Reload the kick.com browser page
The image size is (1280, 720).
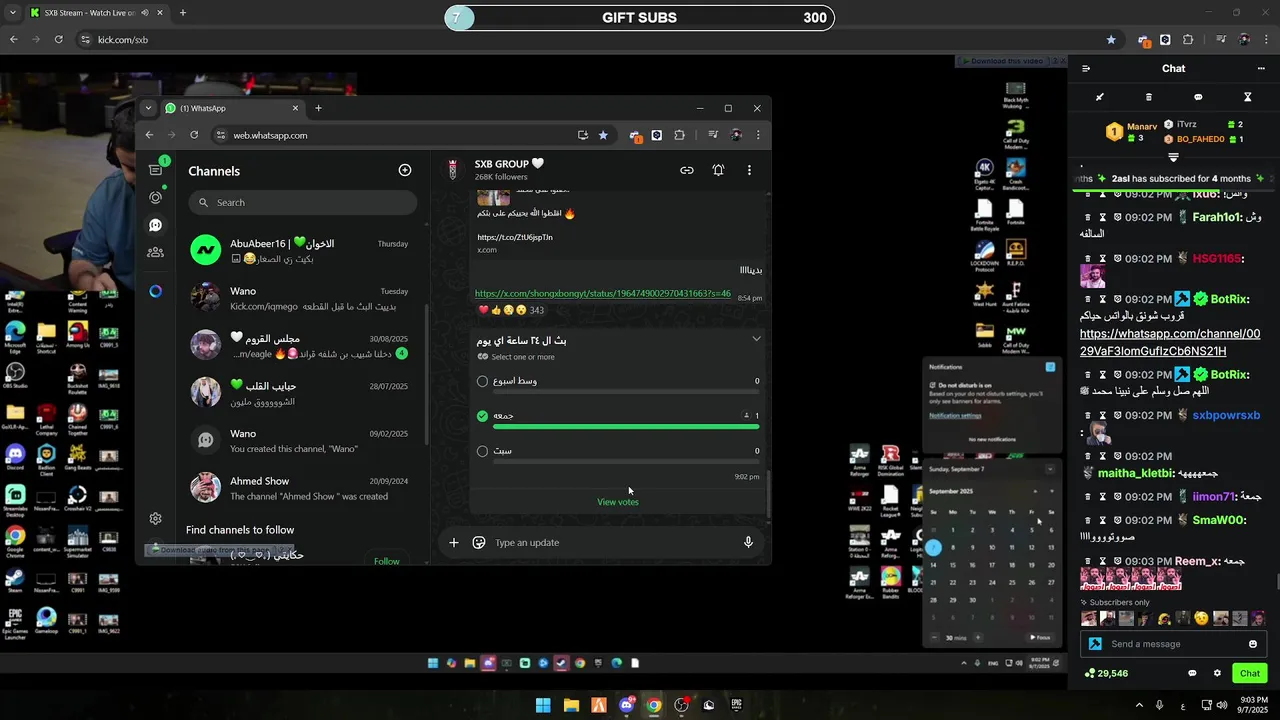[x=58, y=40]
